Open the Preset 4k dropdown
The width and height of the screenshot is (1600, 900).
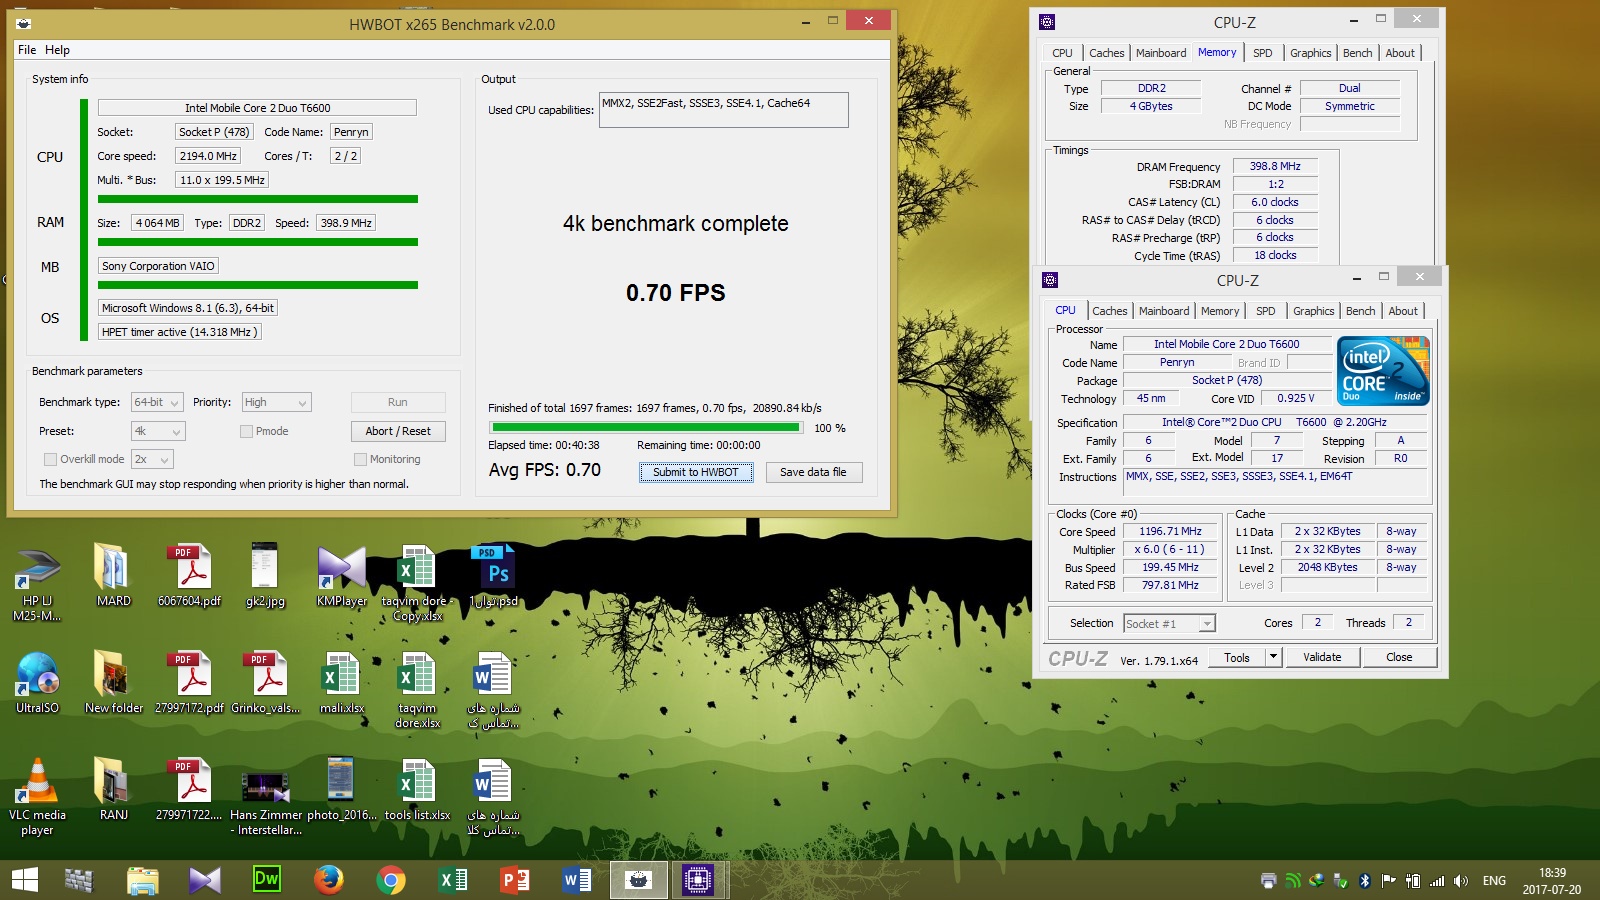(x=158, y=431)
